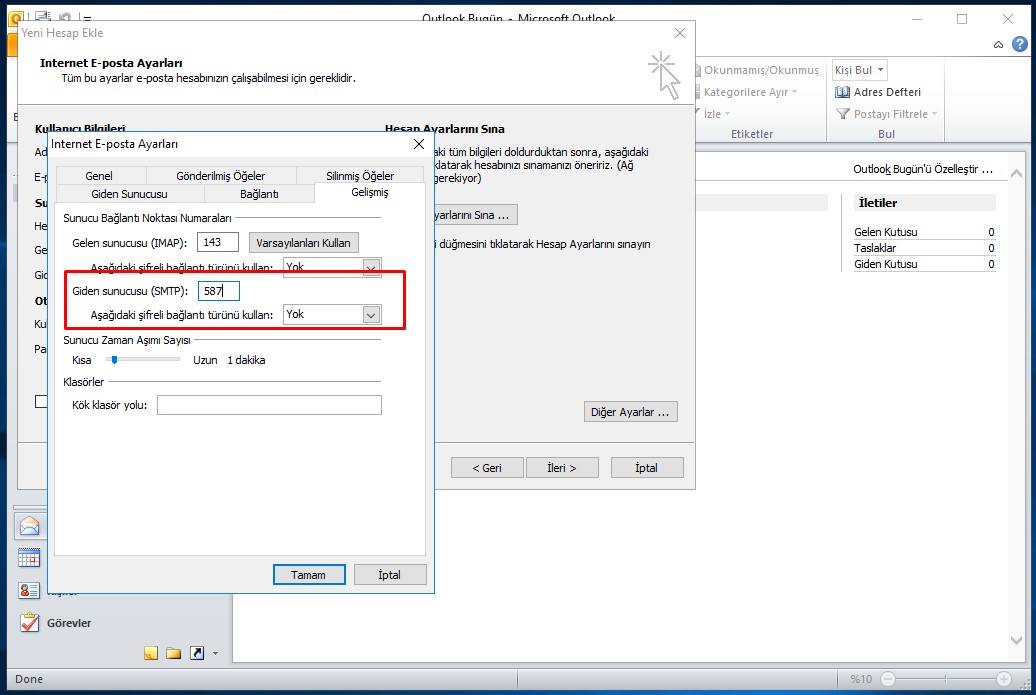
Task: Click the Gelen sunucusu (IMAP) port field
Action: (x=218, y=242)
